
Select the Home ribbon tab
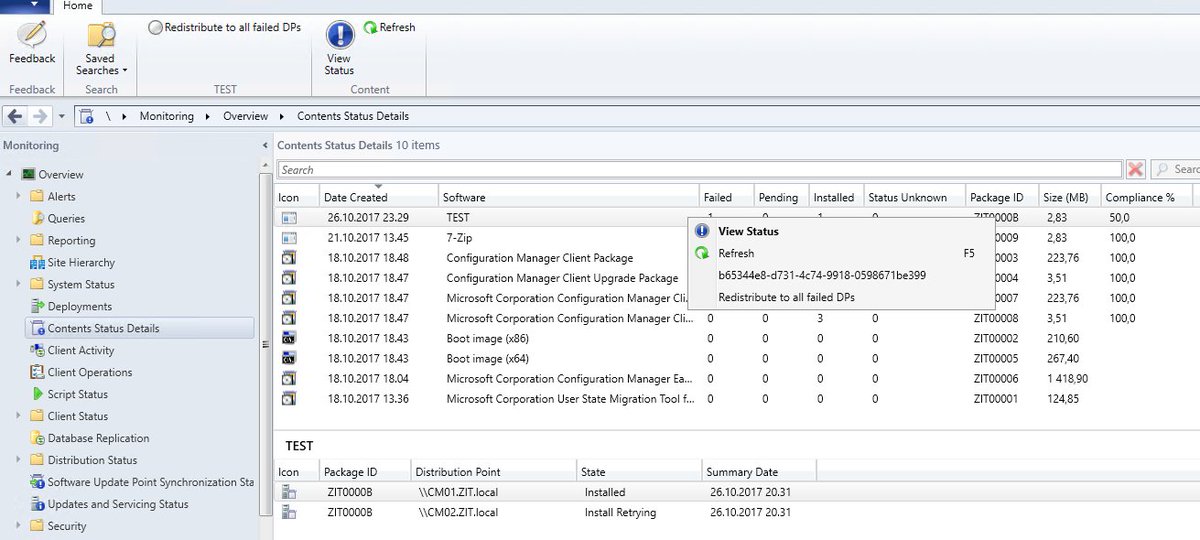click(x=77, y=6)
